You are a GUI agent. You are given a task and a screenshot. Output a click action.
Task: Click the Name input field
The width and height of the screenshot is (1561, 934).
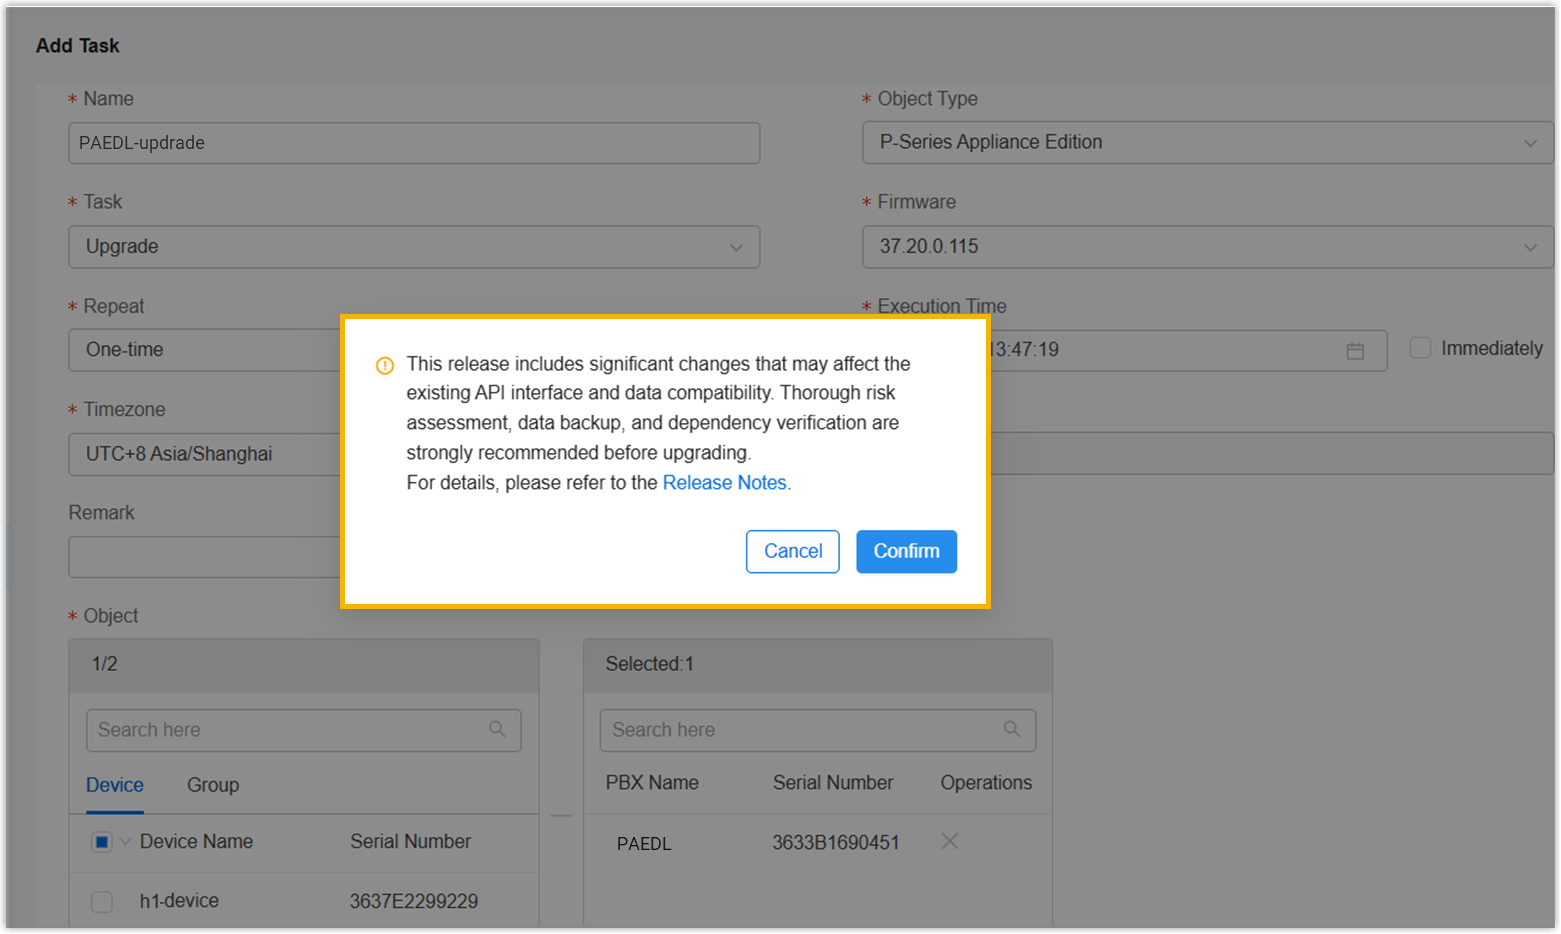pos(413,143)
